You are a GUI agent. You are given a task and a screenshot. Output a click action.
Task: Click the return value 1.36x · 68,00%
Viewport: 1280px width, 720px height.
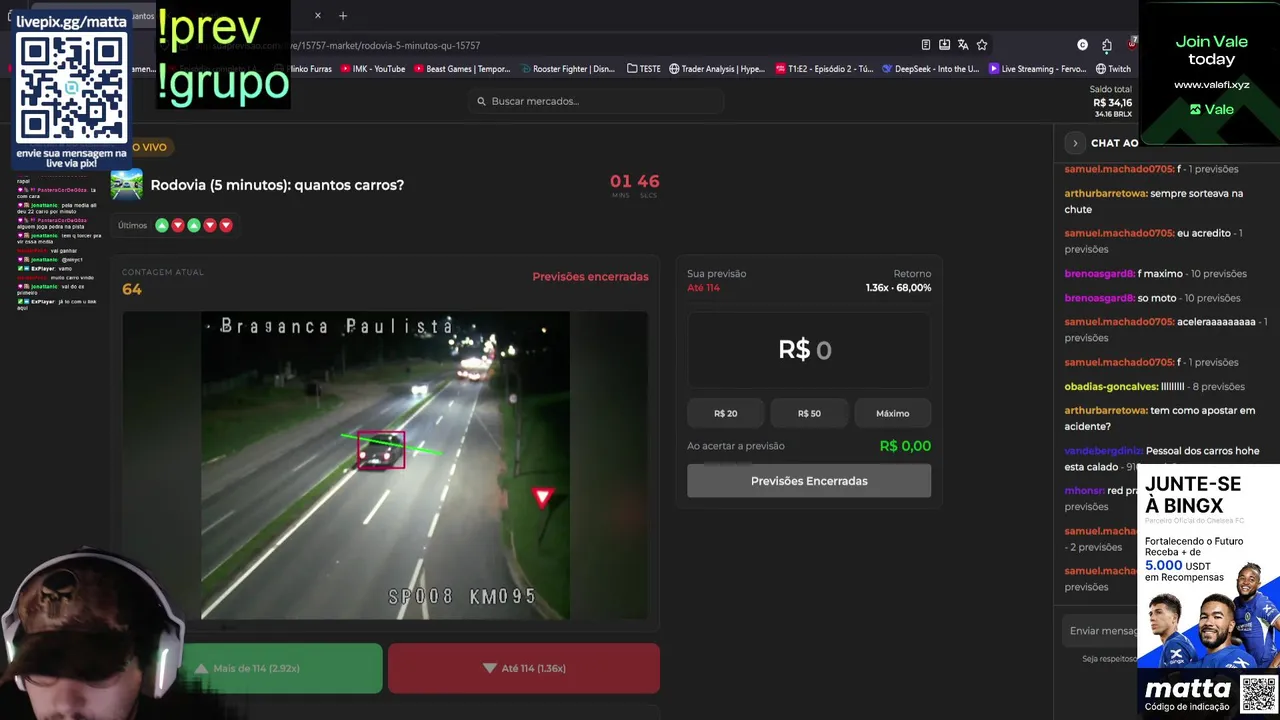pyautogui.click(x=898, y=288)
